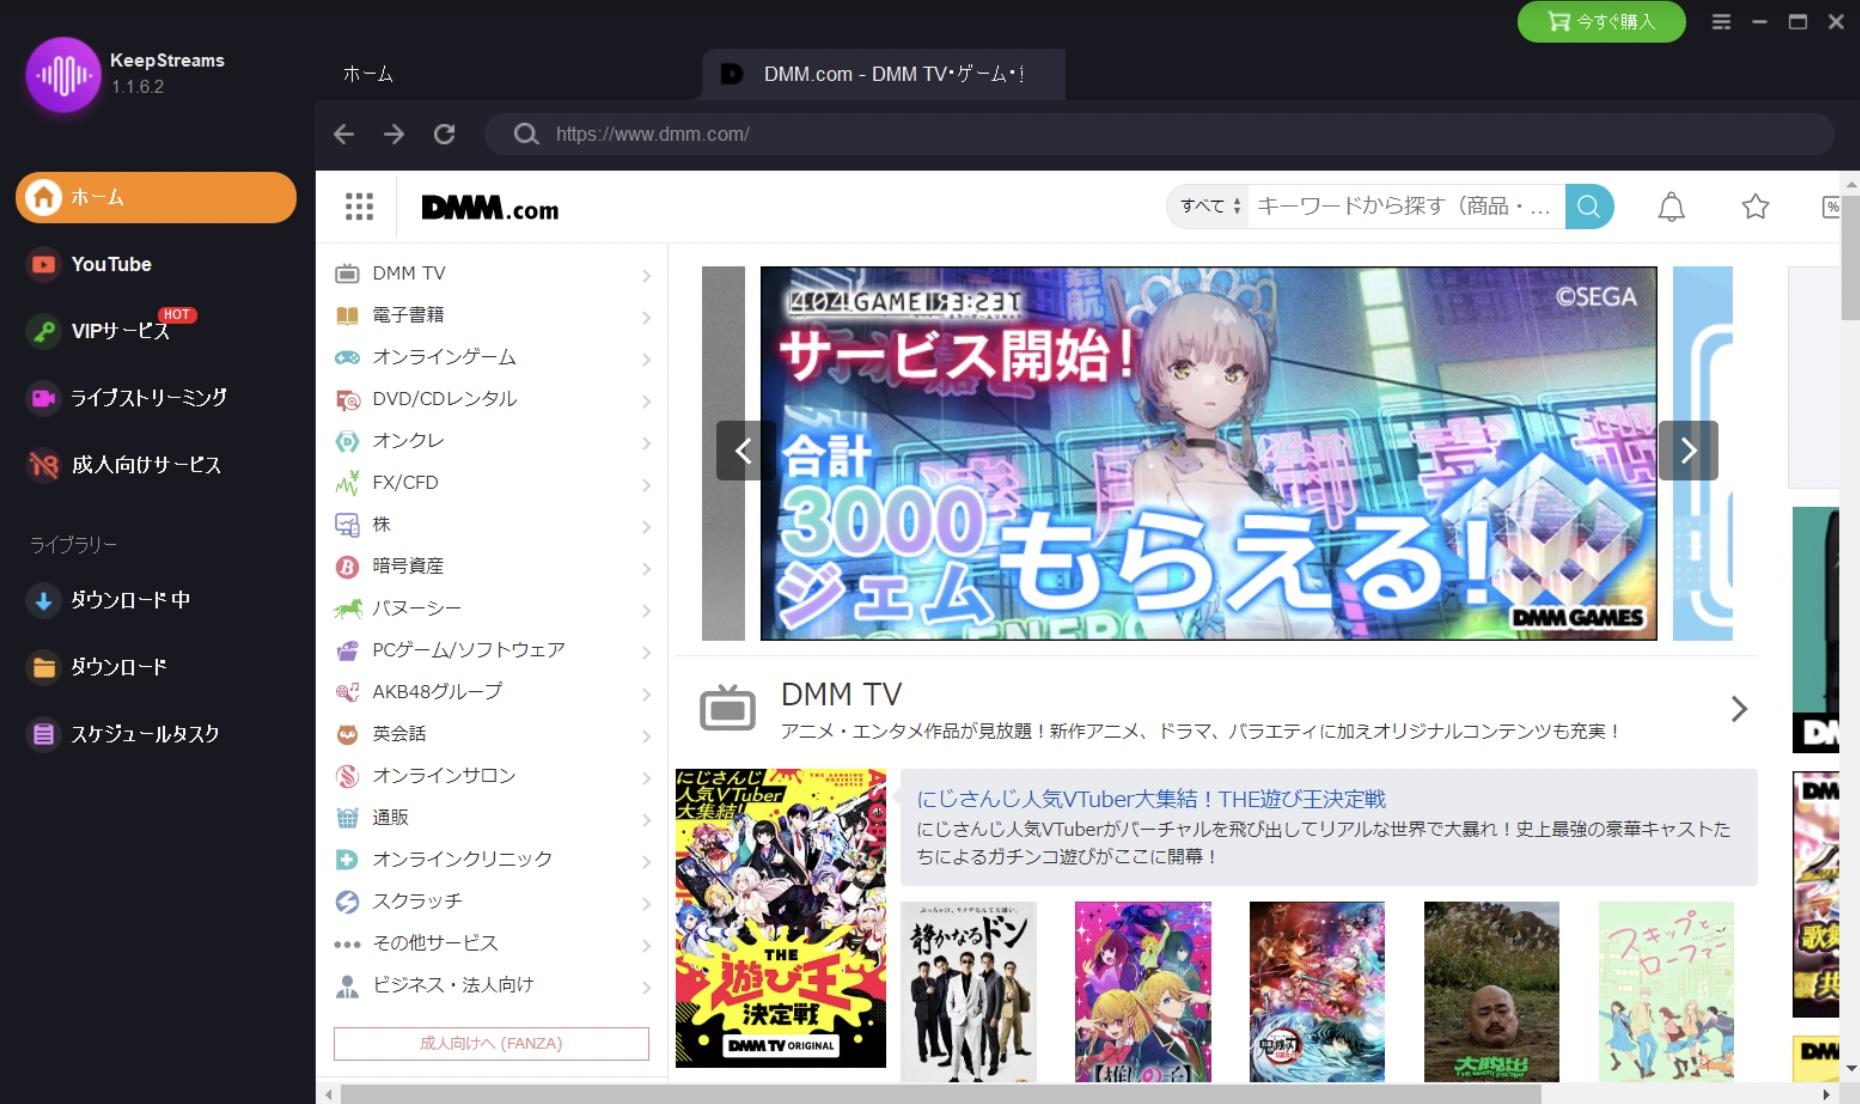Expand the PCゲーム/ソフトウェア menu chevron
1860x1104 pixels.
click(x=646, y=652)
